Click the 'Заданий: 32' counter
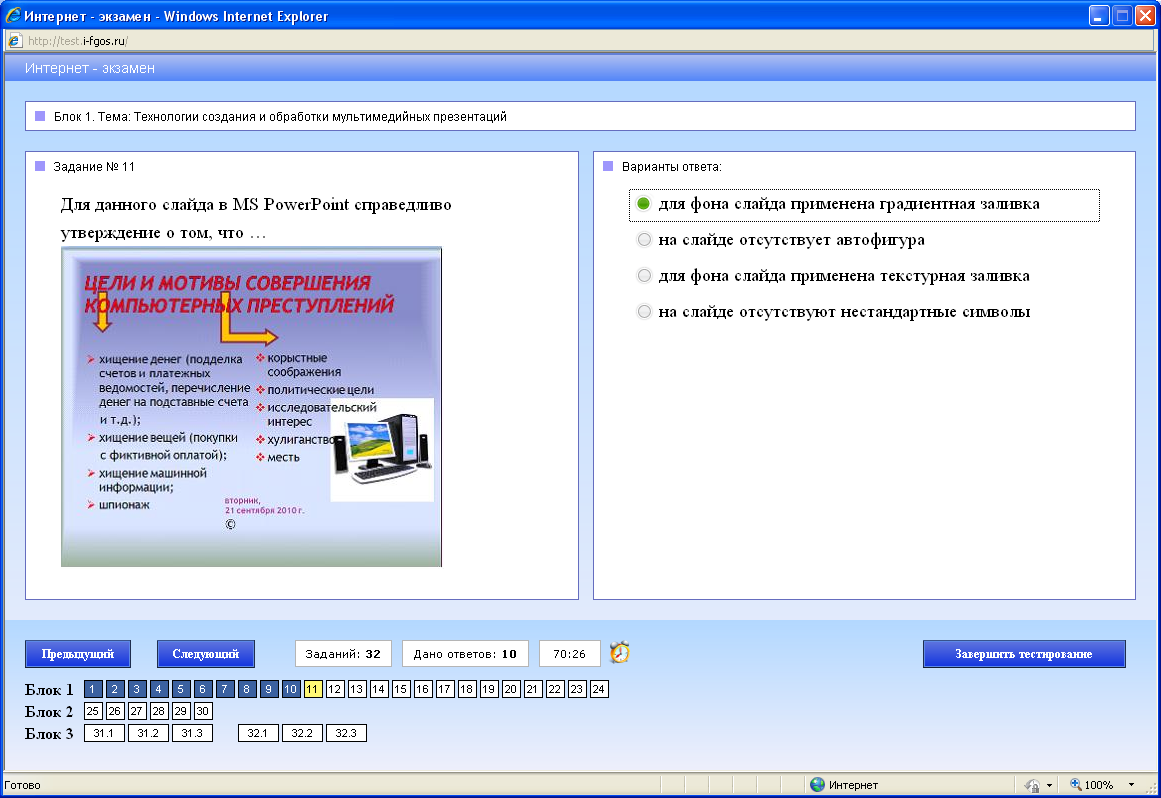Image resolution: width=1161 pixels, height=798 pixels. coord(343,654)
